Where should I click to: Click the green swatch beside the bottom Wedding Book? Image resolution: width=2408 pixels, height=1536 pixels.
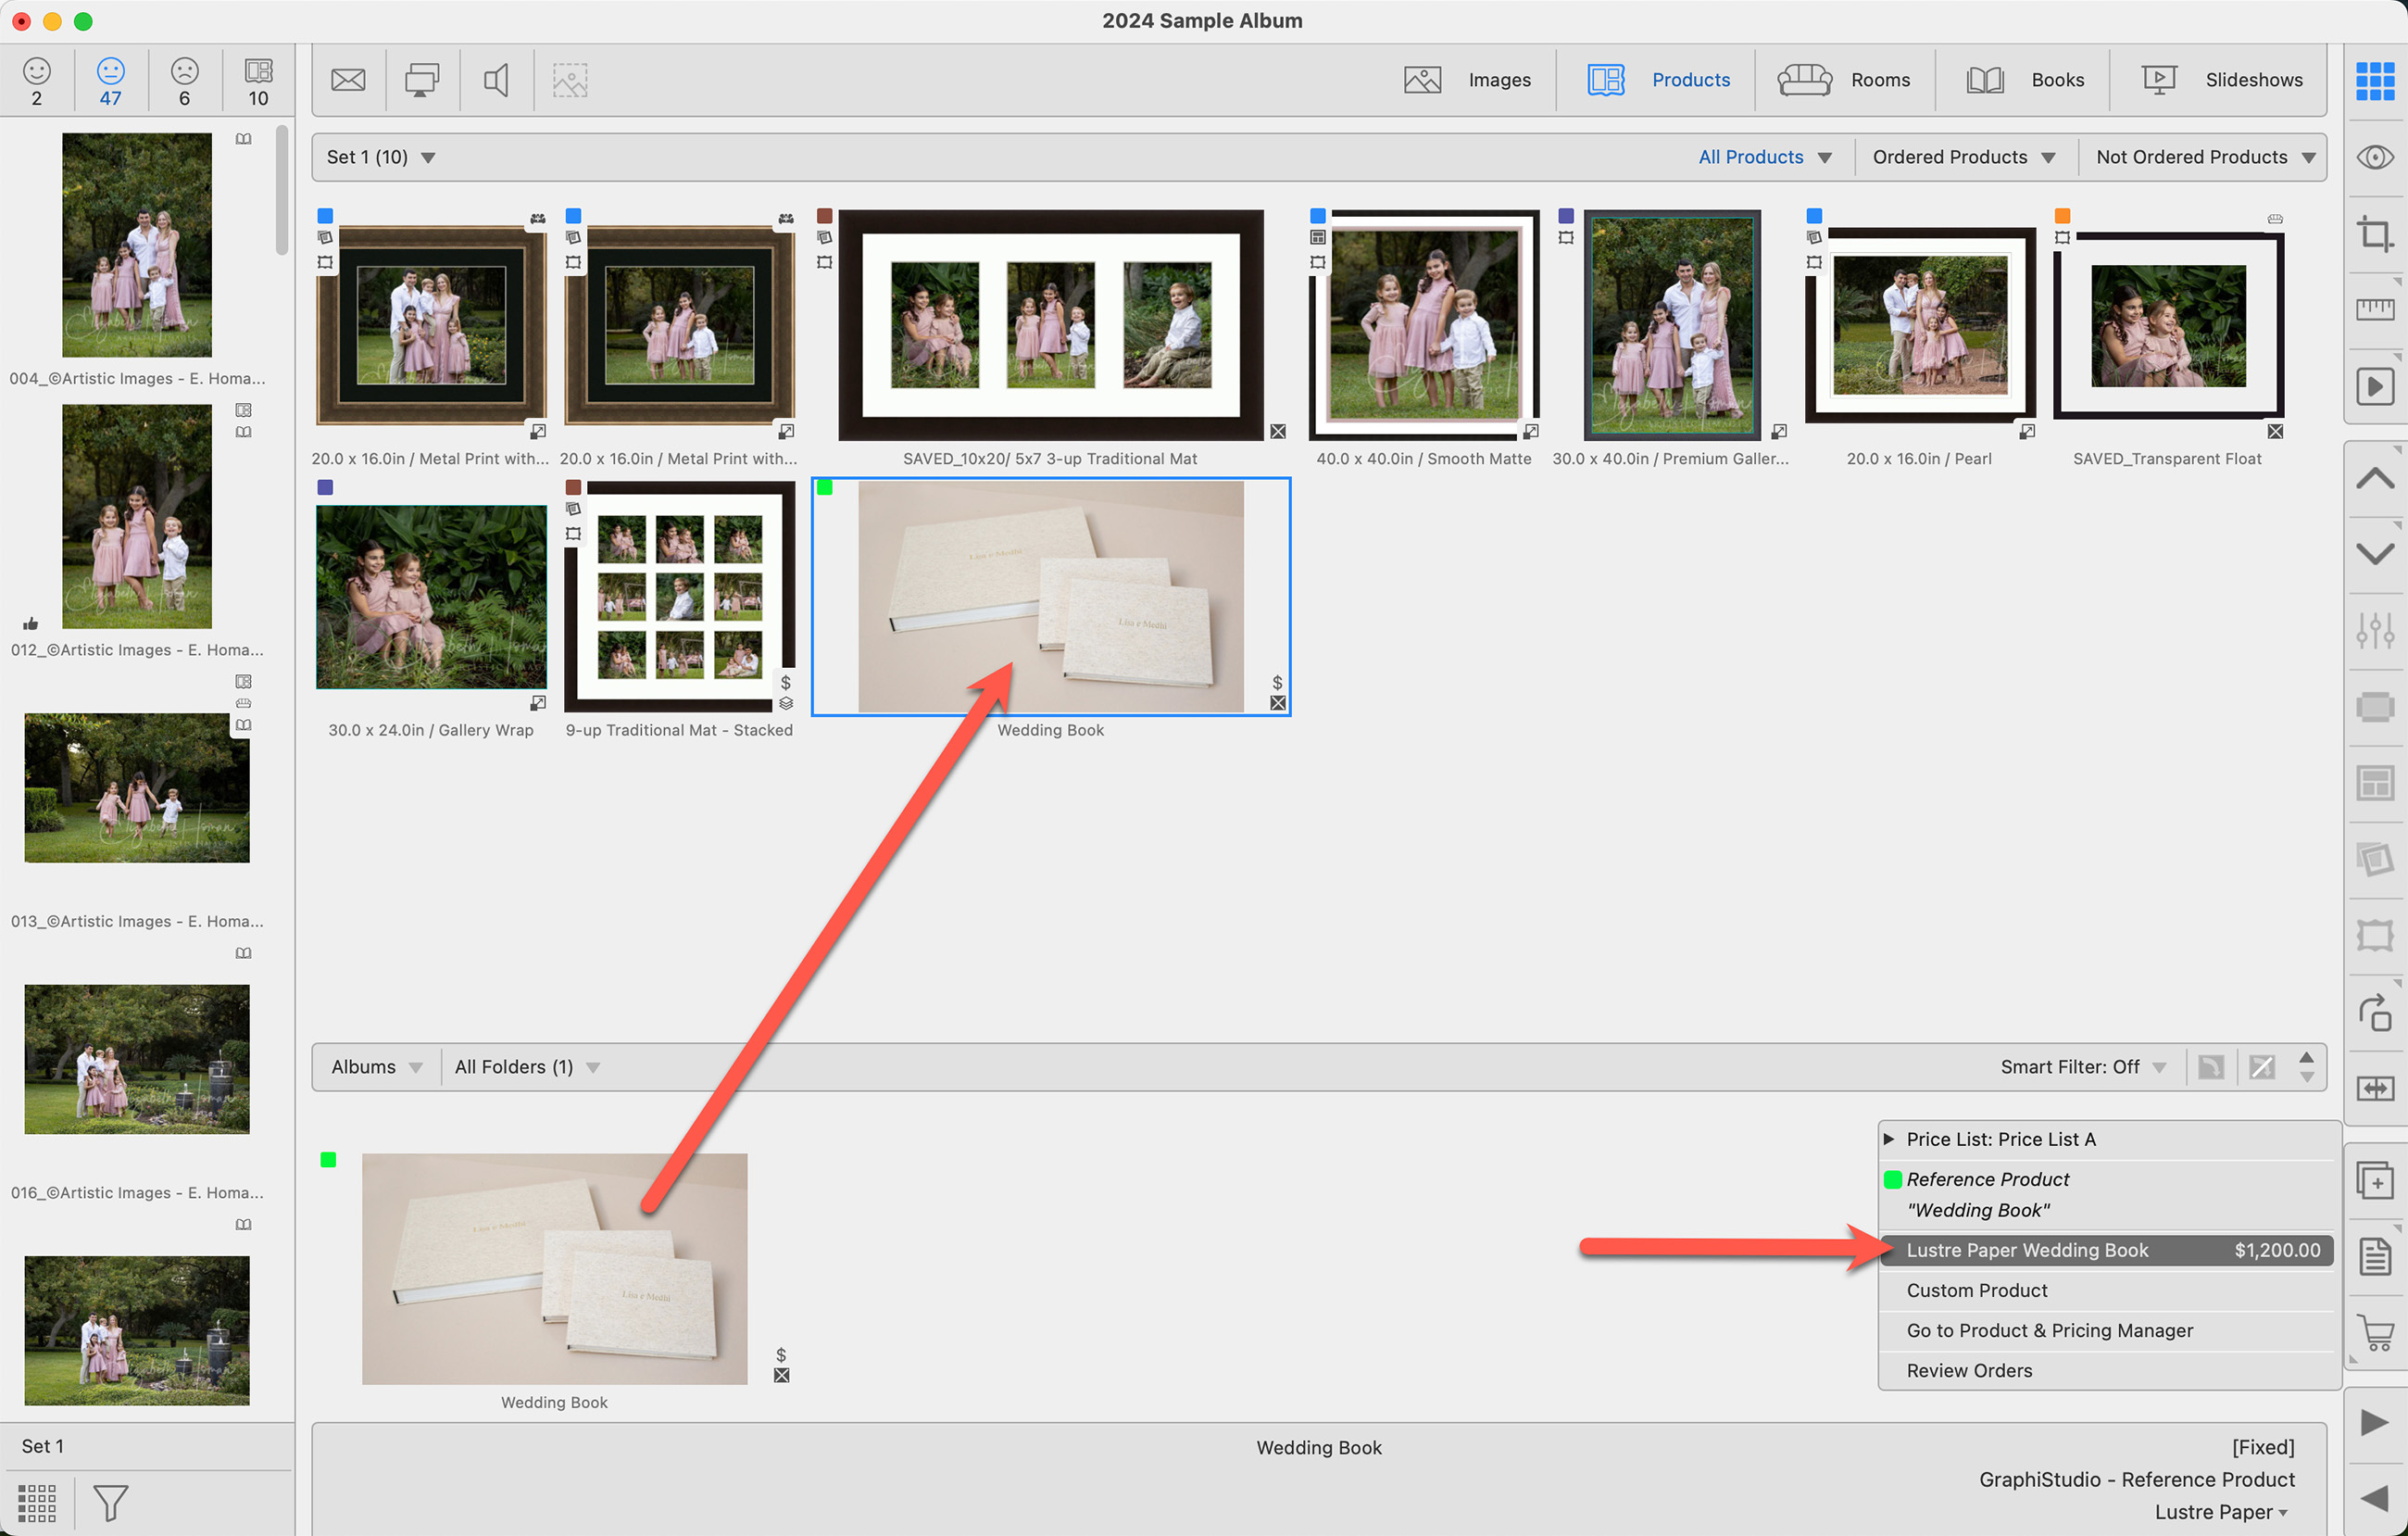(x=328, y=1160)
